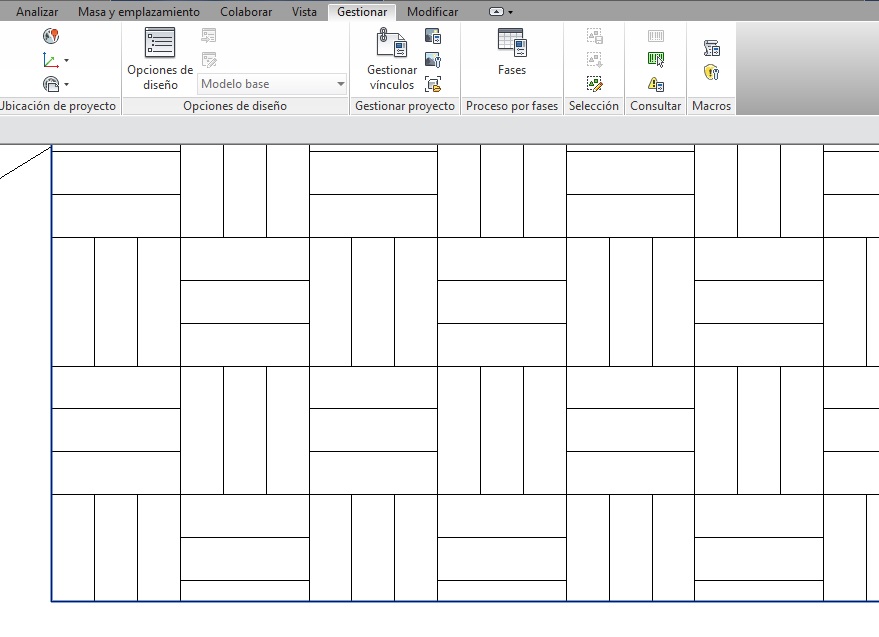Switch to the Colaborar tab
Viewport: 879px width, 637px height.
245,12
